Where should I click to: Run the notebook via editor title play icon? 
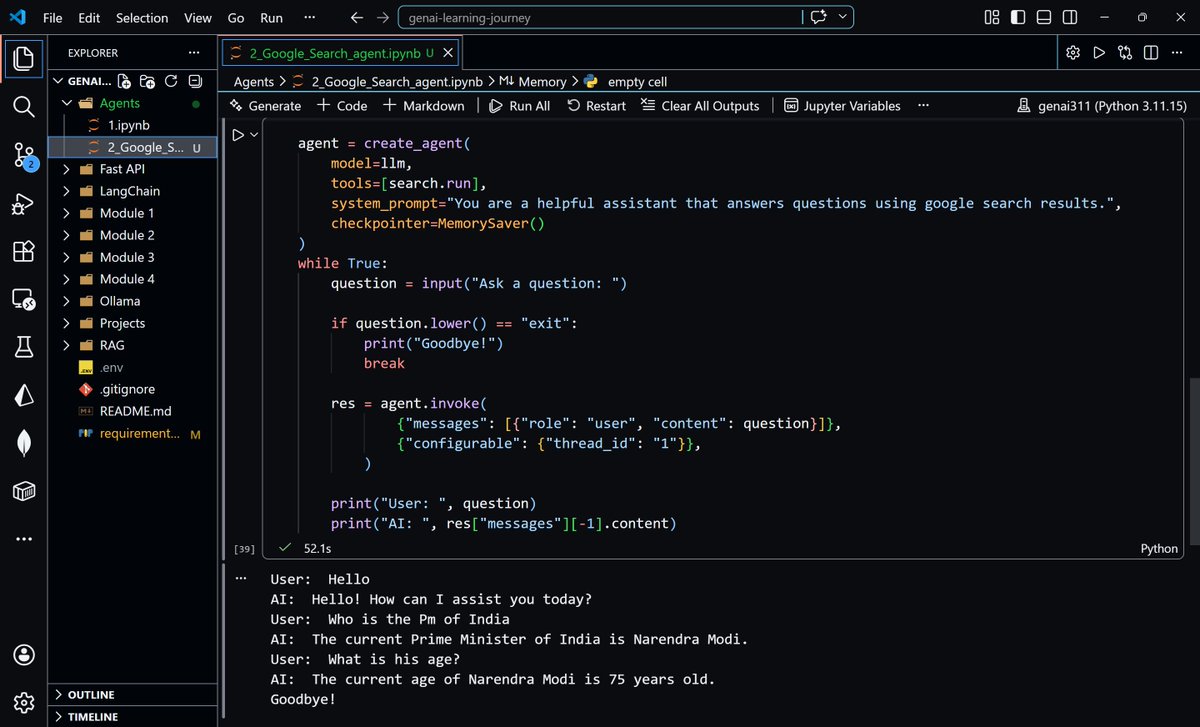tap(1099, 53)
